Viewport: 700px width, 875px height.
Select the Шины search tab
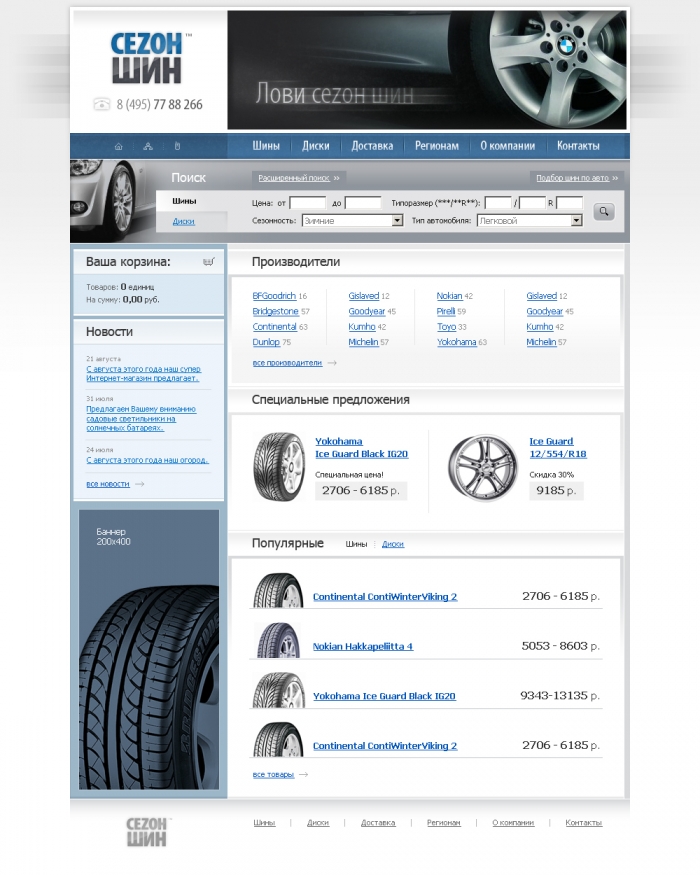point(184,201)
